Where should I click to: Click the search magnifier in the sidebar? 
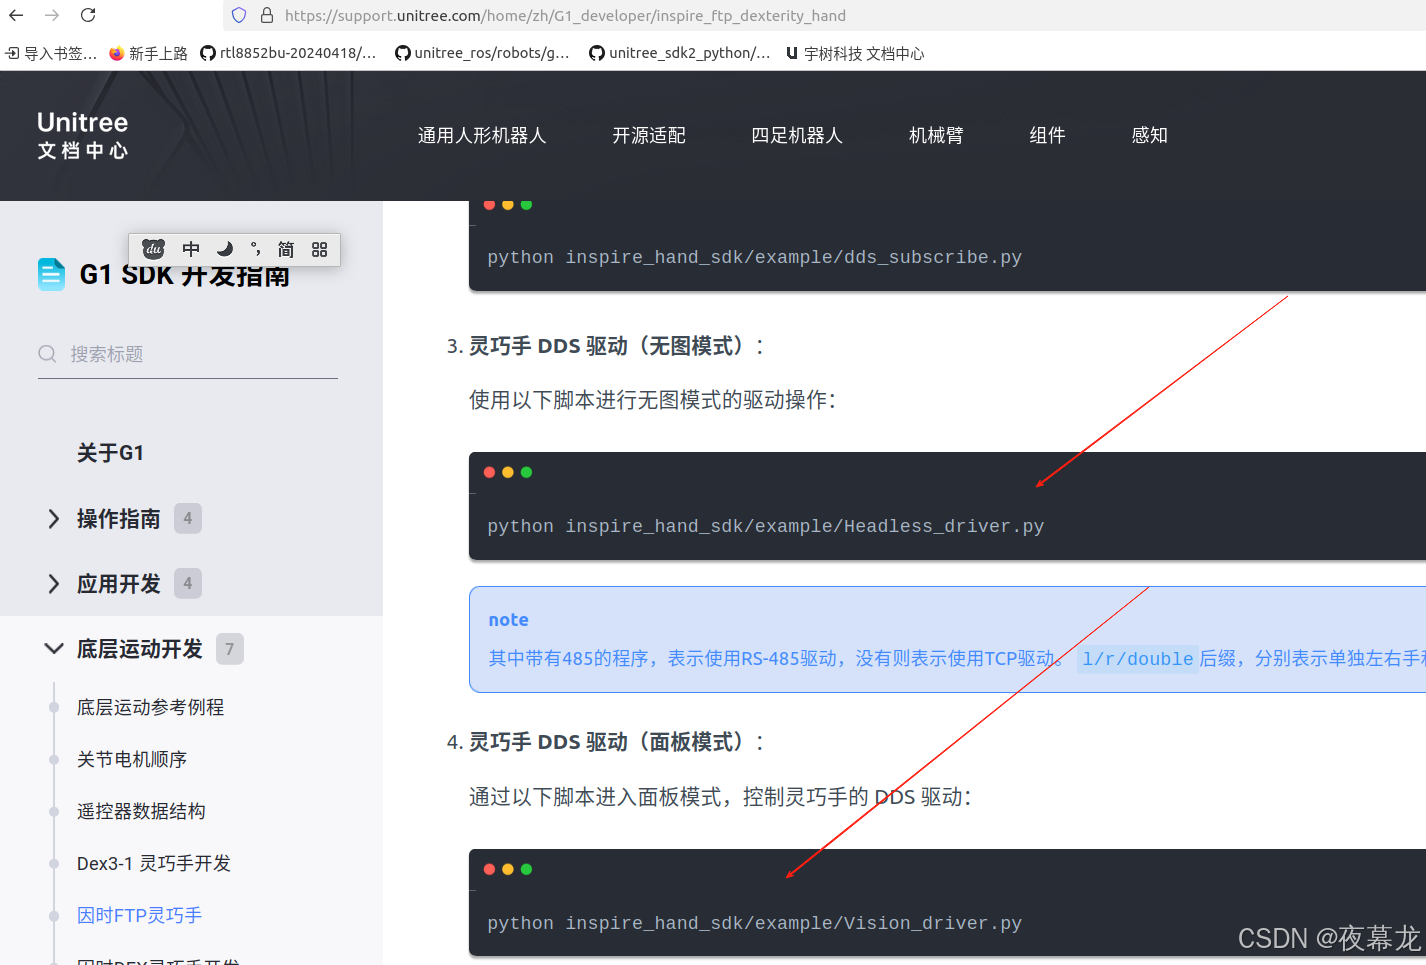[47, 353]
